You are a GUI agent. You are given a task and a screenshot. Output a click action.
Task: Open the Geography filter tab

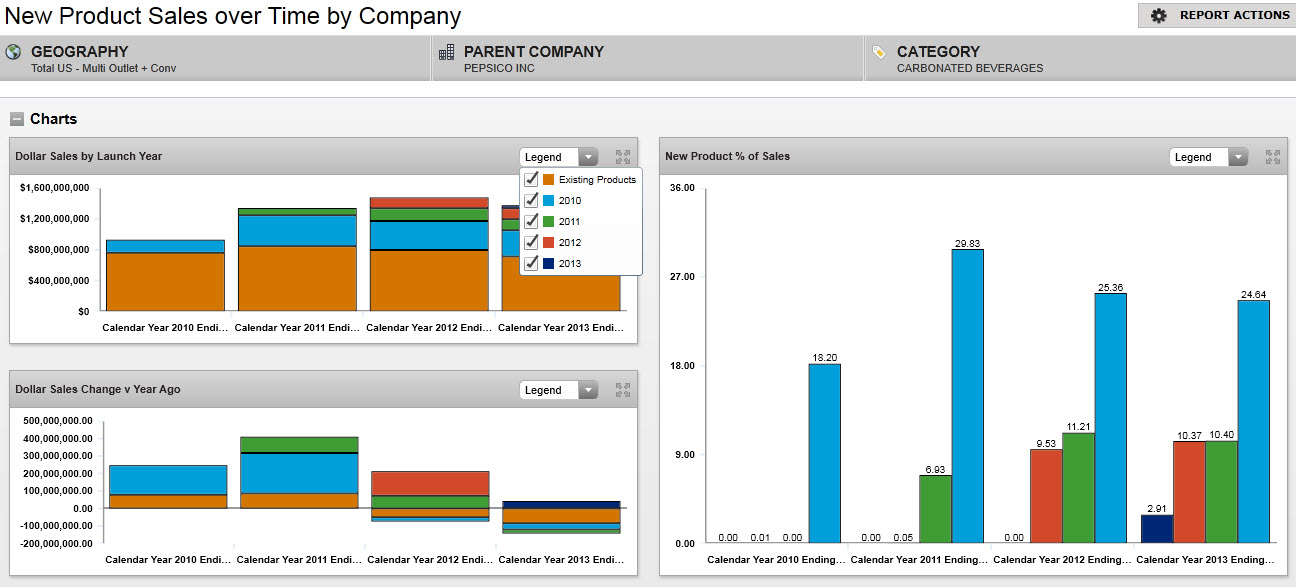[x=215, y=59]
